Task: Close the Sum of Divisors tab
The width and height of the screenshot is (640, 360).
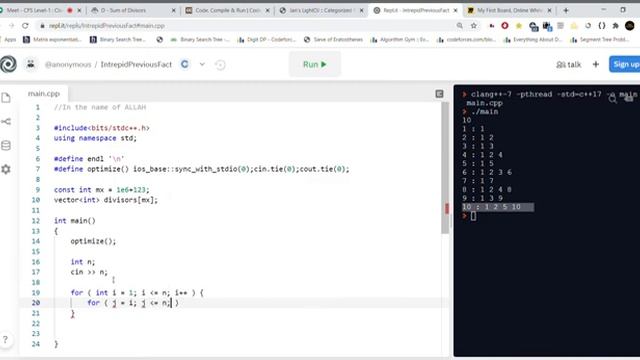Action: [173, 10]
